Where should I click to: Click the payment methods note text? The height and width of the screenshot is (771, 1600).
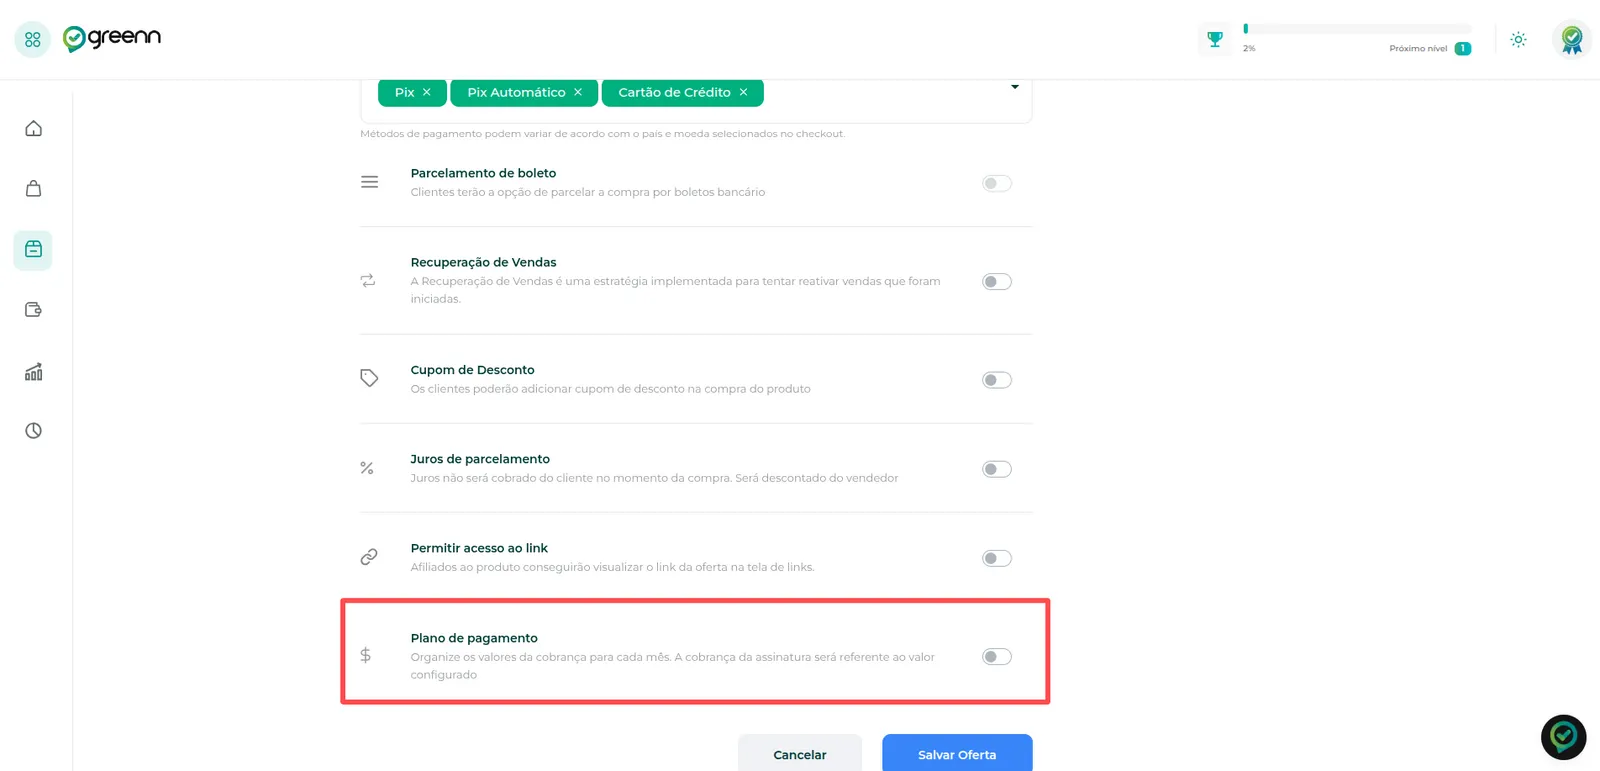(x=602, y=133)
